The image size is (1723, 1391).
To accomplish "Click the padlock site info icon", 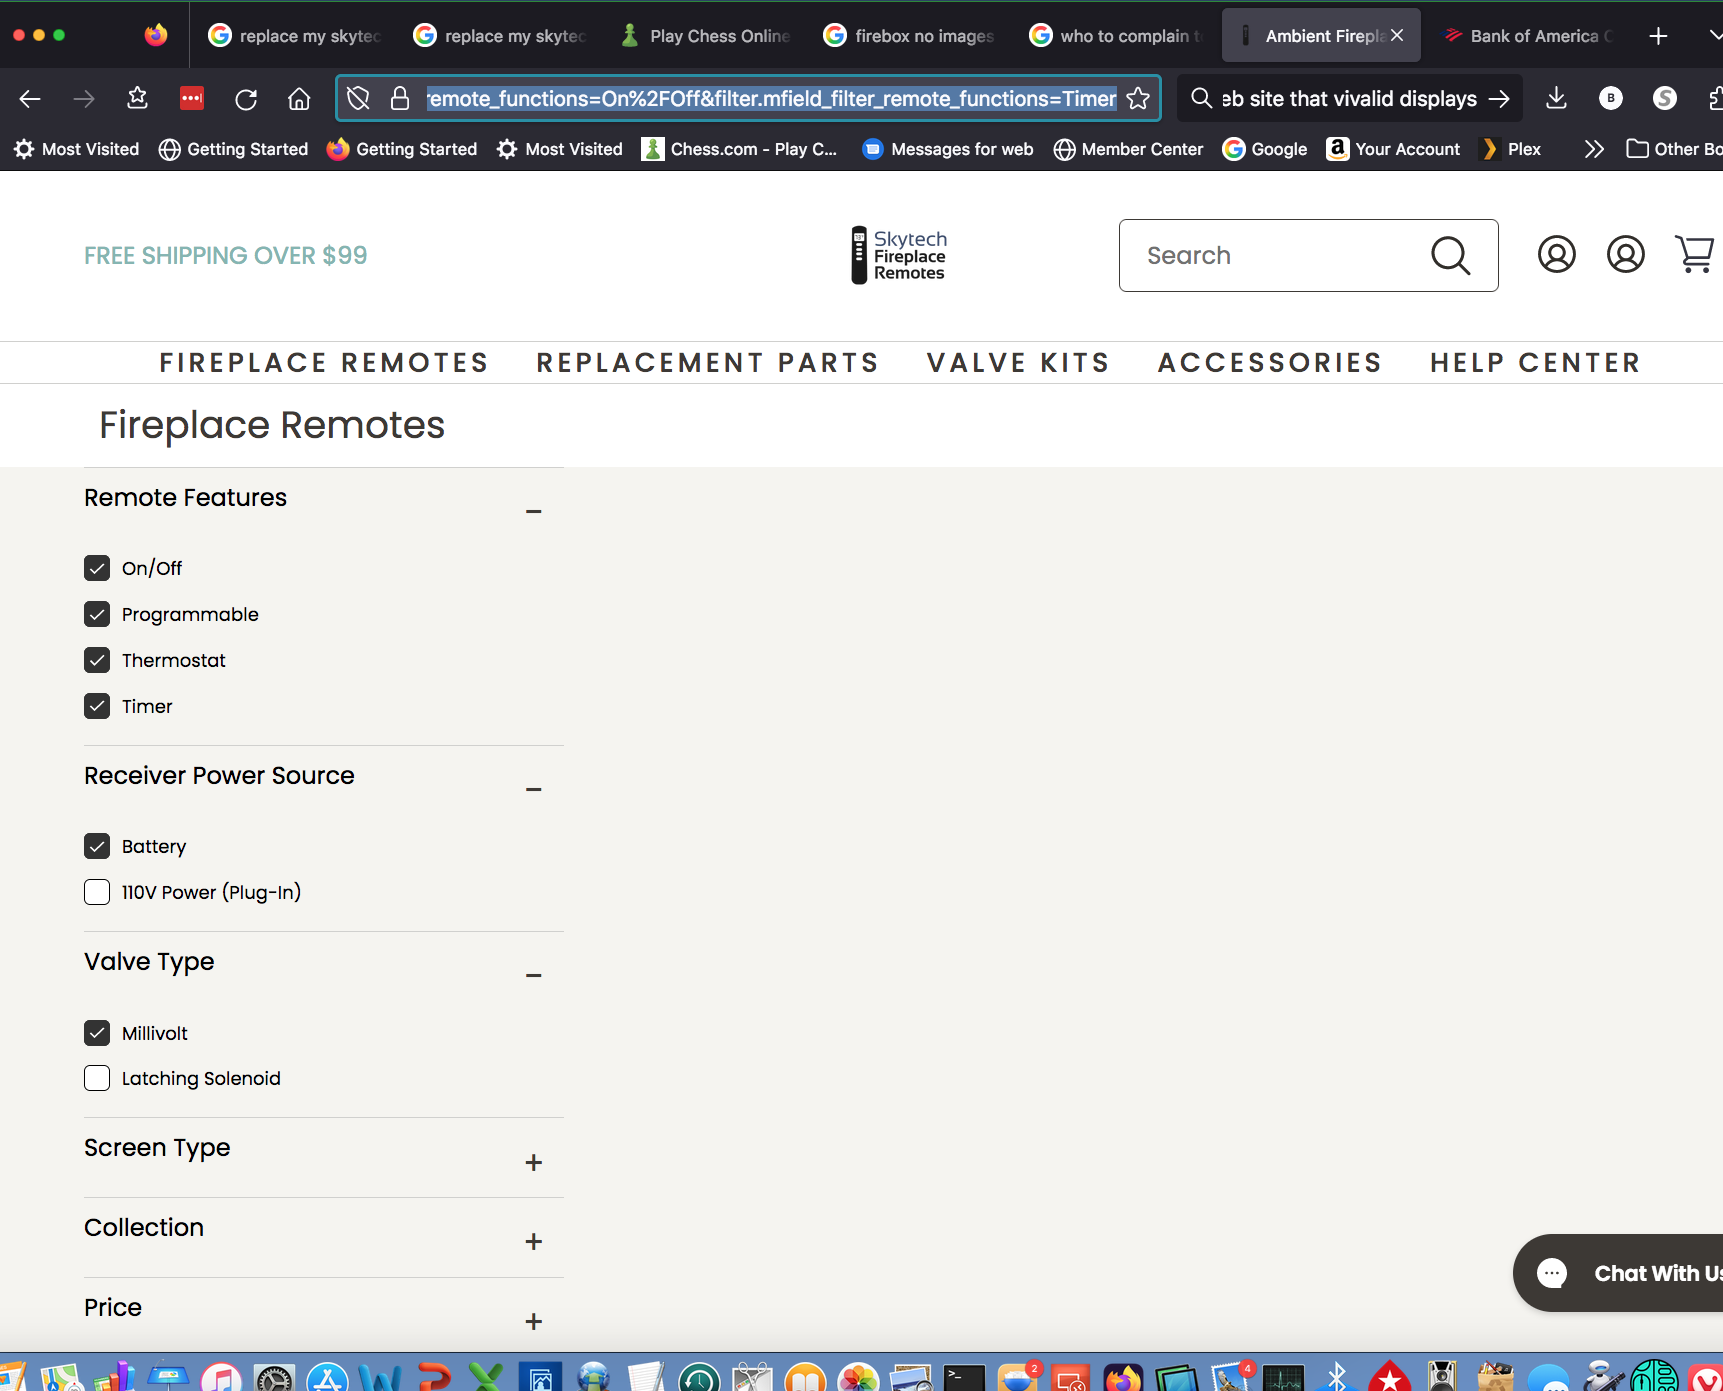I will point(400,98).
